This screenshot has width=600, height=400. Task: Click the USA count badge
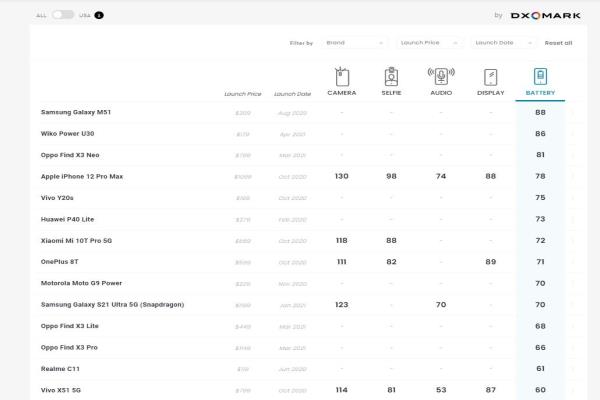pyautogui.click(x=99, y=15)
